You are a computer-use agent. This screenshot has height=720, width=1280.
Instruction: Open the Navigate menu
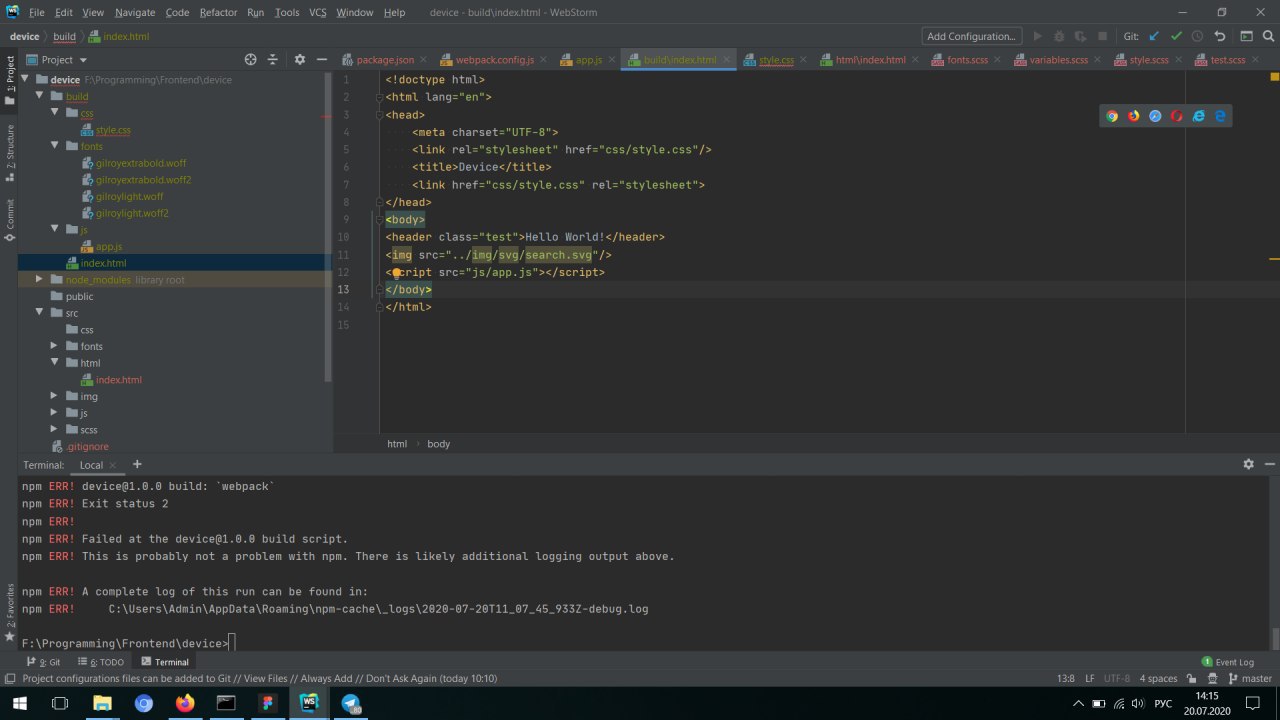pos(135,12)
